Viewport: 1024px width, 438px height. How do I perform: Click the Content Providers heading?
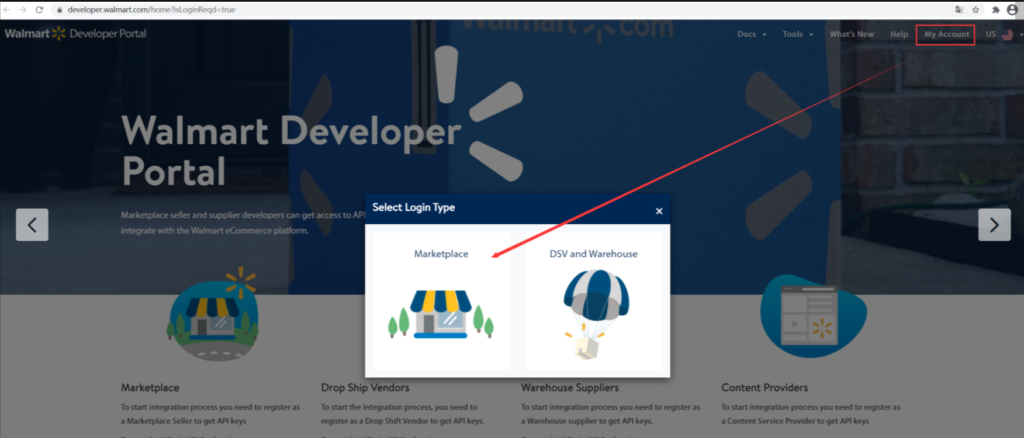[x=764, y=388]
